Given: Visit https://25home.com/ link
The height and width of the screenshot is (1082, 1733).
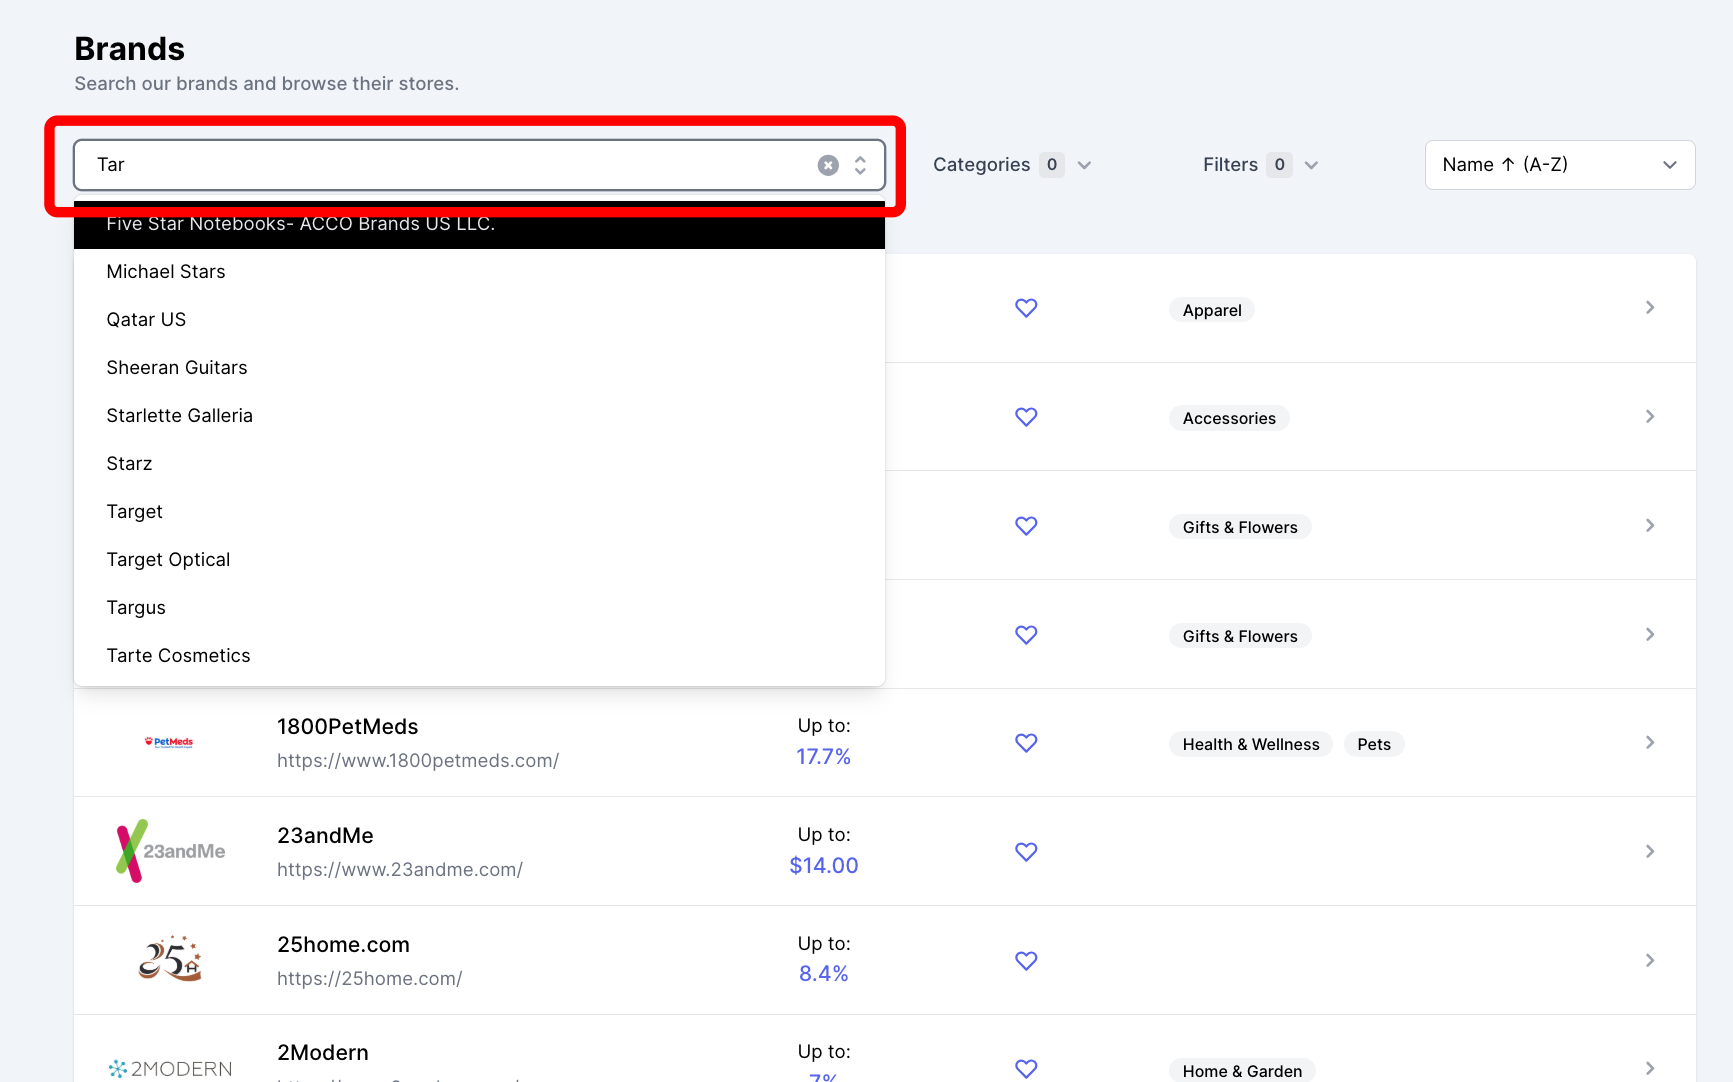Looking at the screenshot, I should click(x=369, y=979).
